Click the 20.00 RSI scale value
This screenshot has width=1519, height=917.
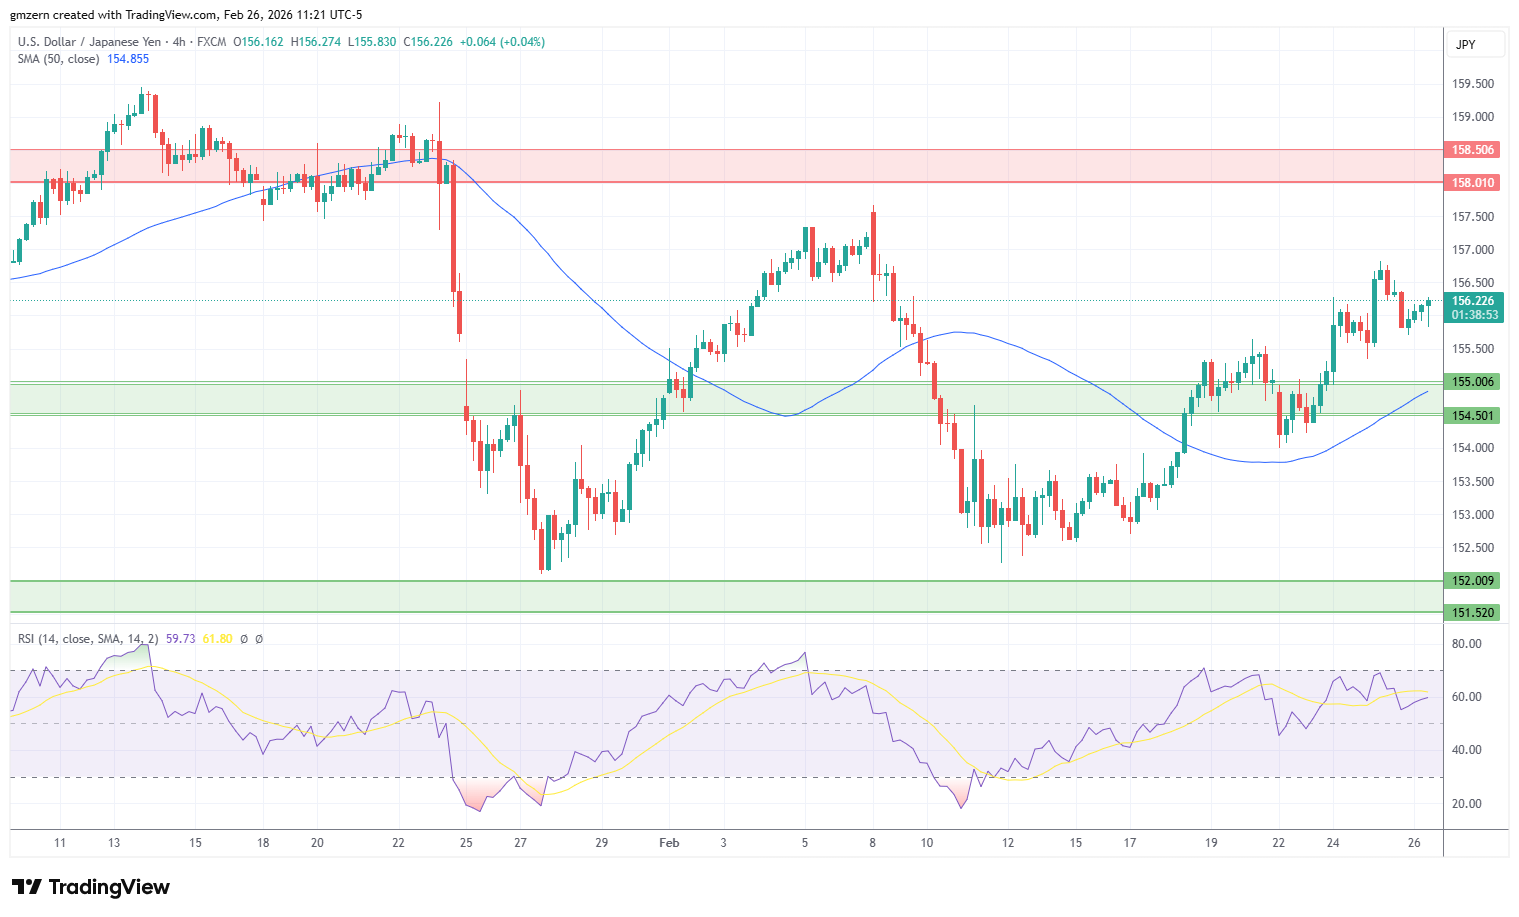pyautogui.click(x=1467, y=804)
